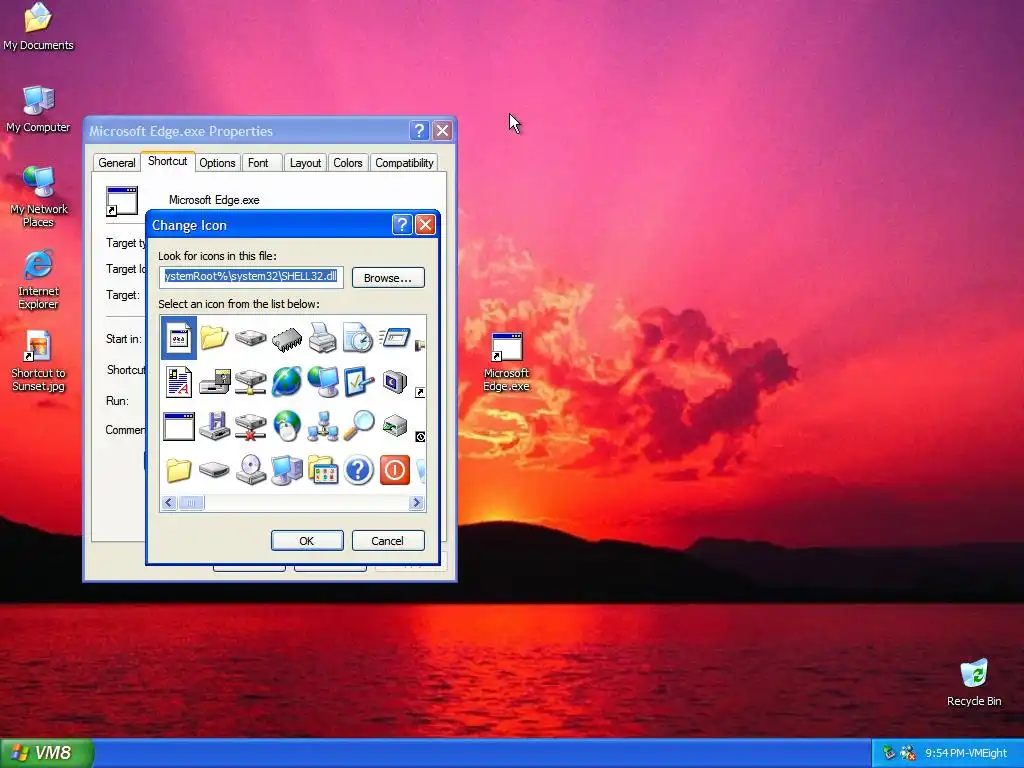Choose the printer icon in the list

point(323,338)
